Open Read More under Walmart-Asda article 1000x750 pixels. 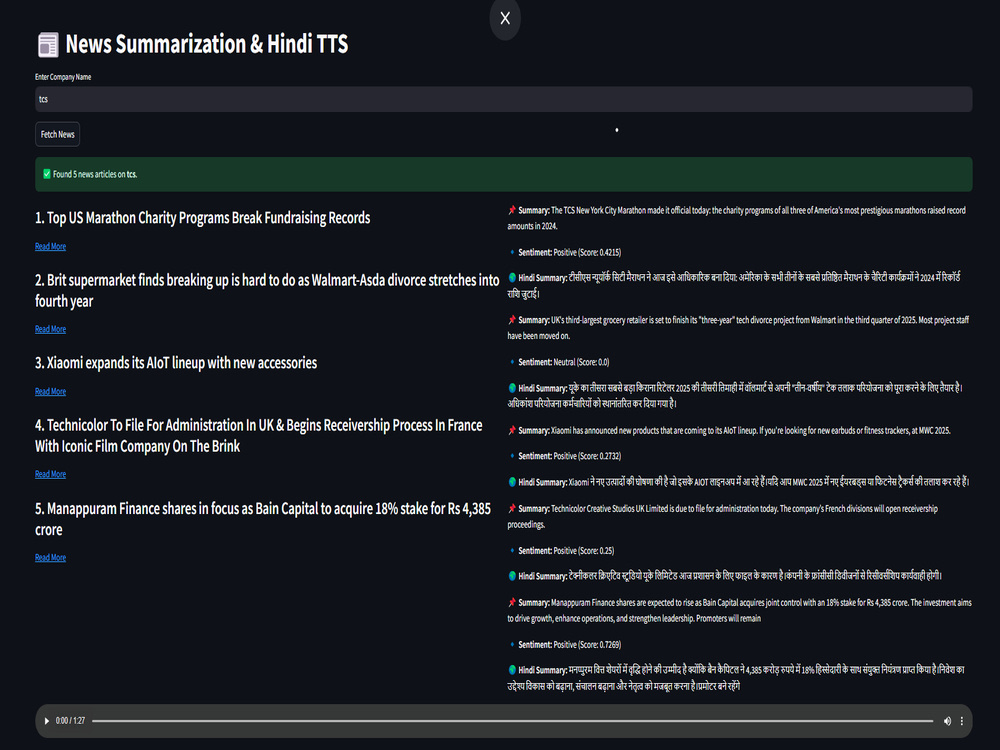point(50,329)
